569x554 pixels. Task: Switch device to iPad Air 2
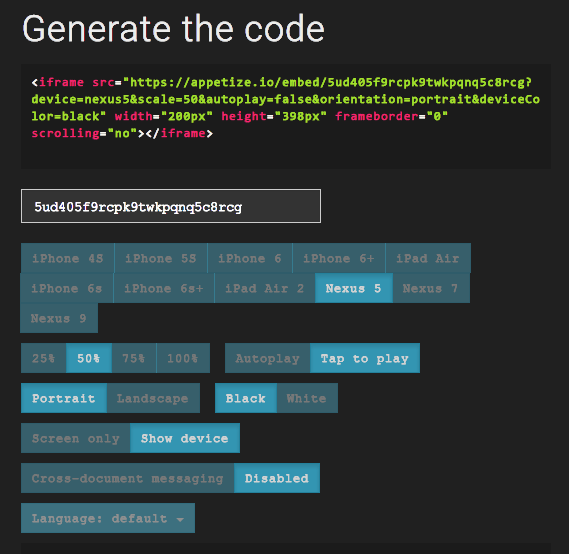tap(265, 288)
